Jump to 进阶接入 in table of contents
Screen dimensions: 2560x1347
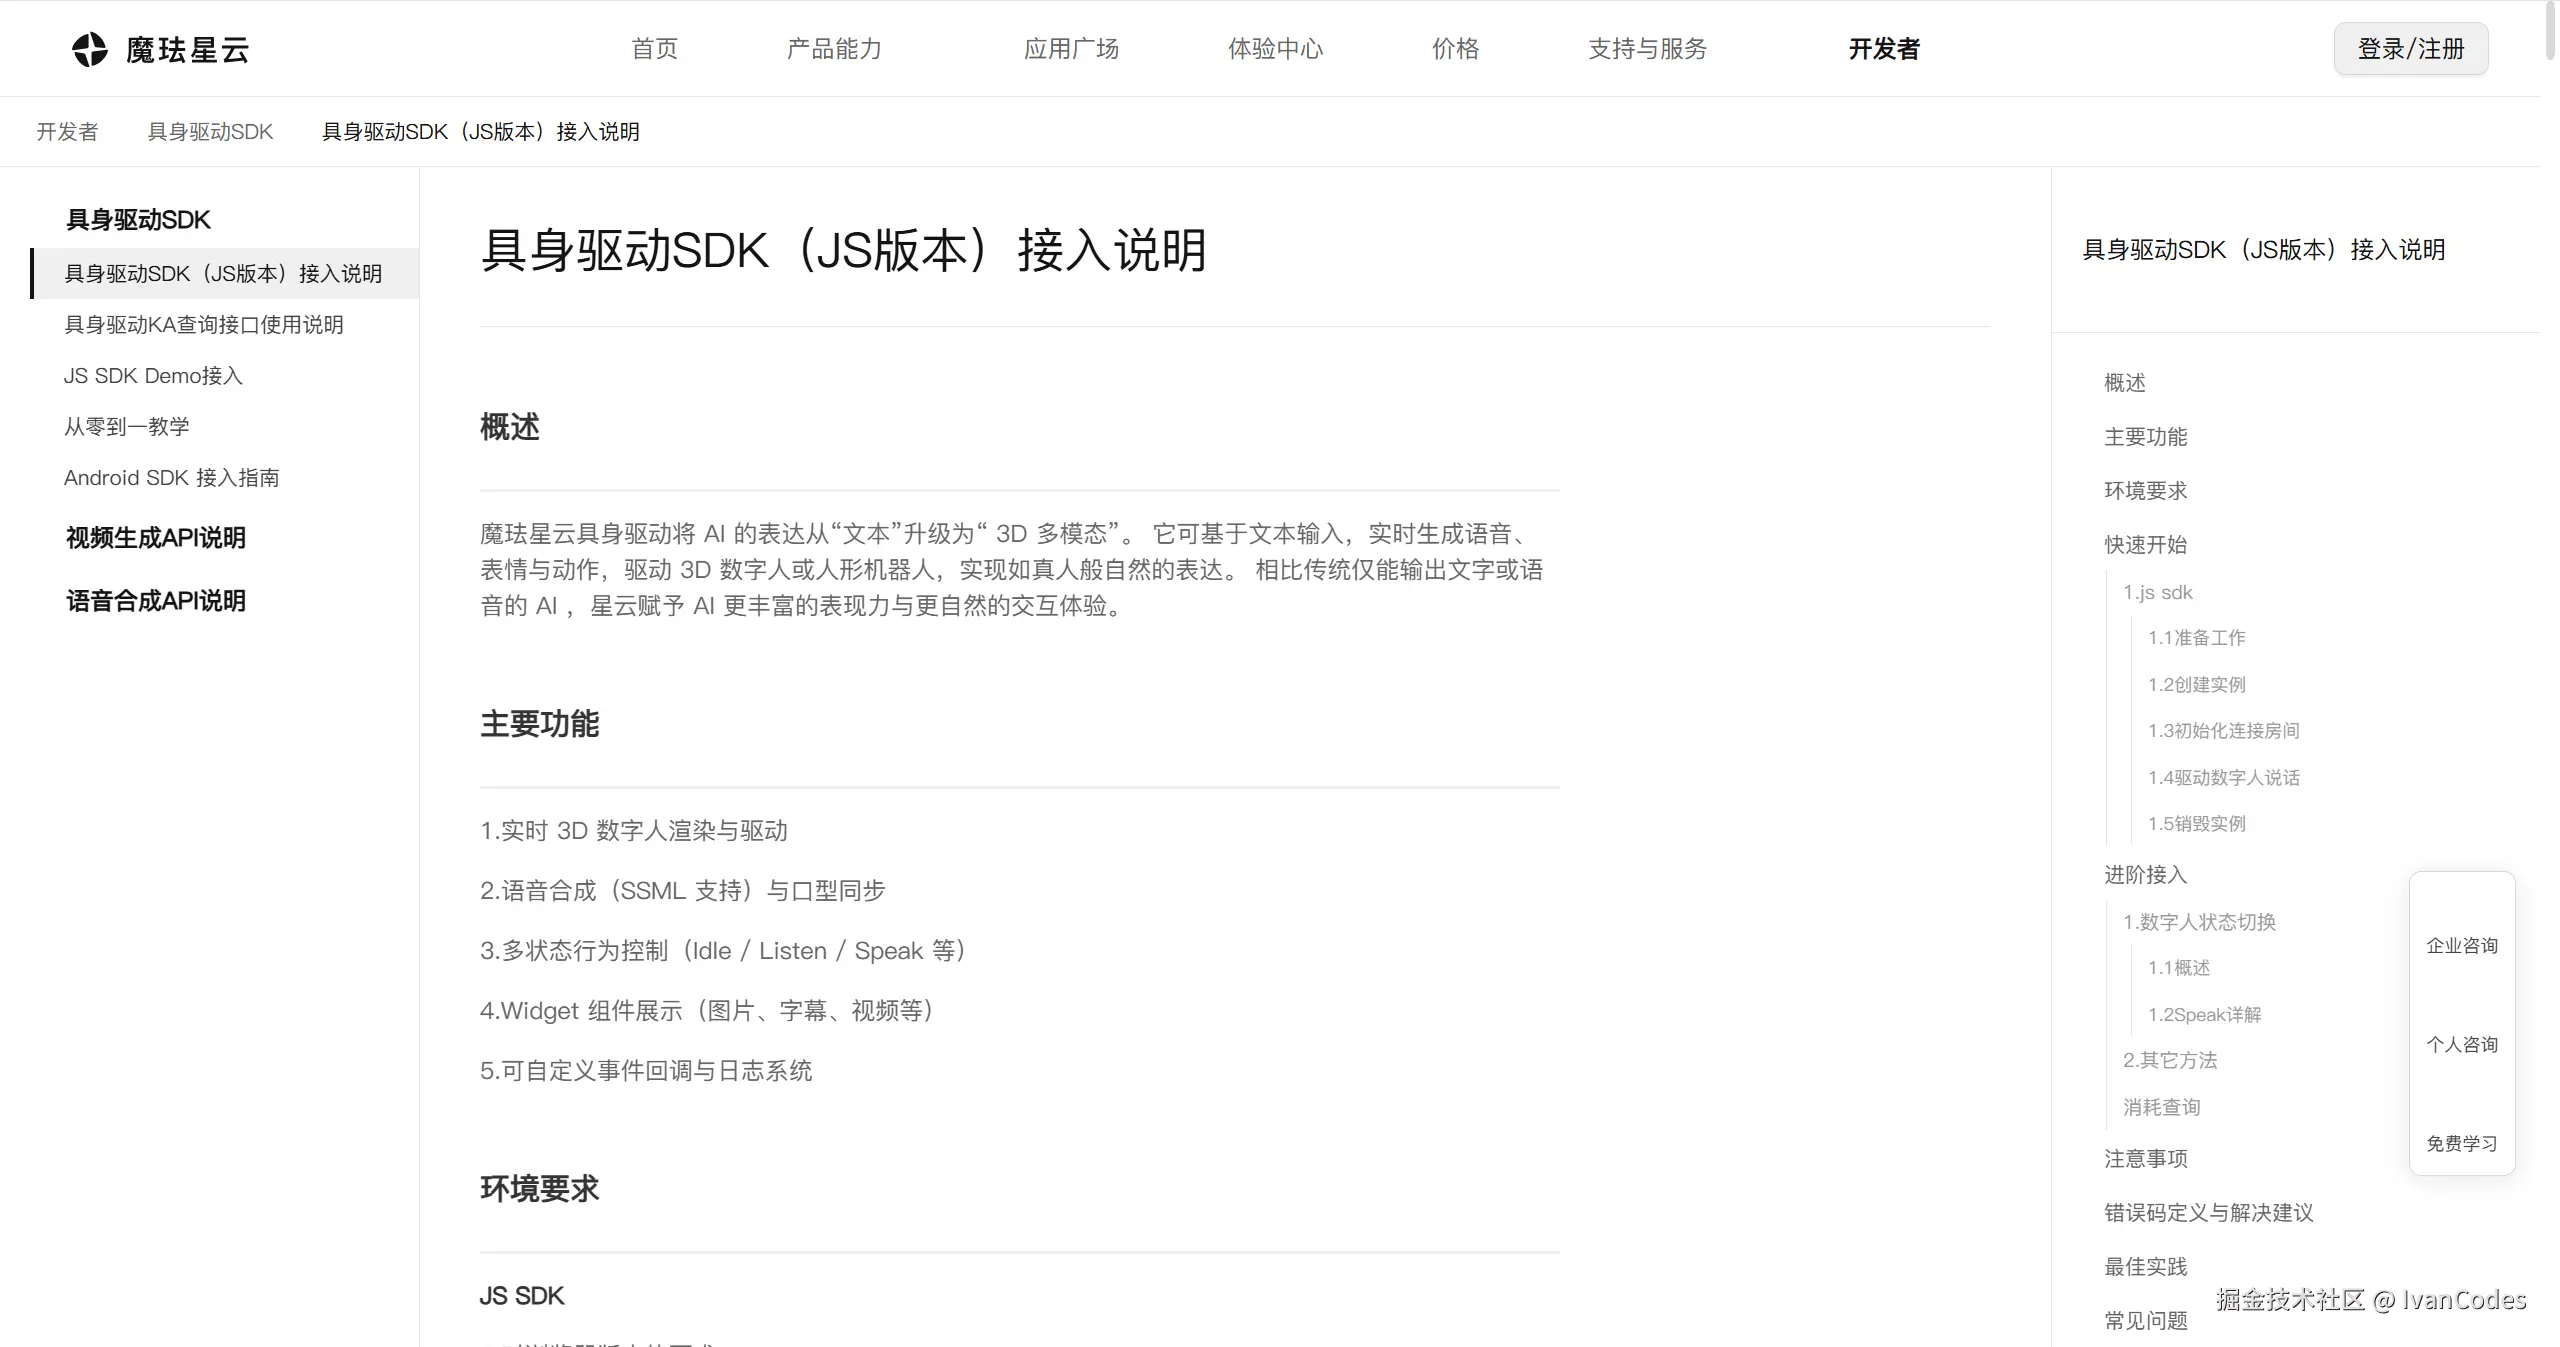pos(2146,875)
